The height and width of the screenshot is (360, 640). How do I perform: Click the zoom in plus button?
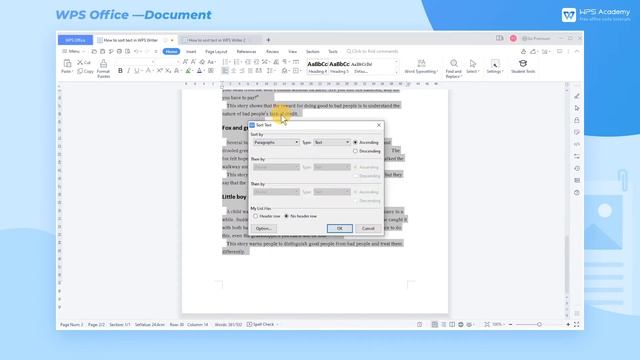568,324
